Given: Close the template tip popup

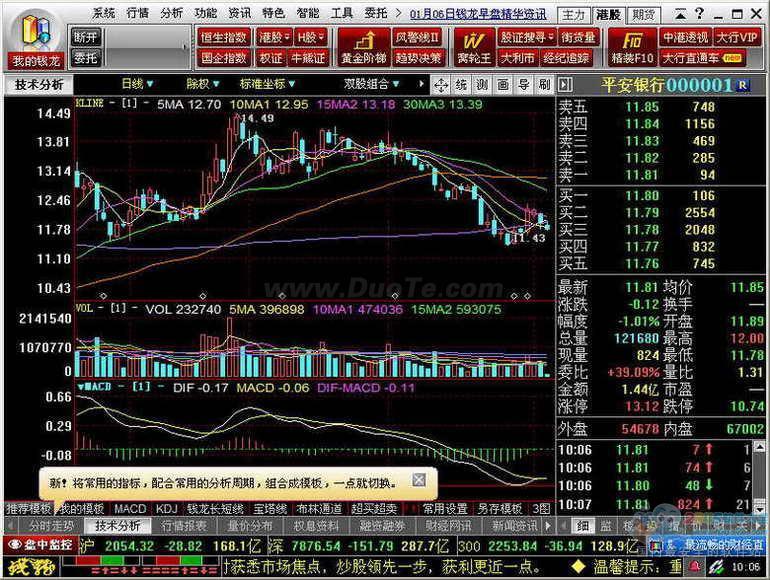Looking at the screenshot, I should click(x=419, y=479).
